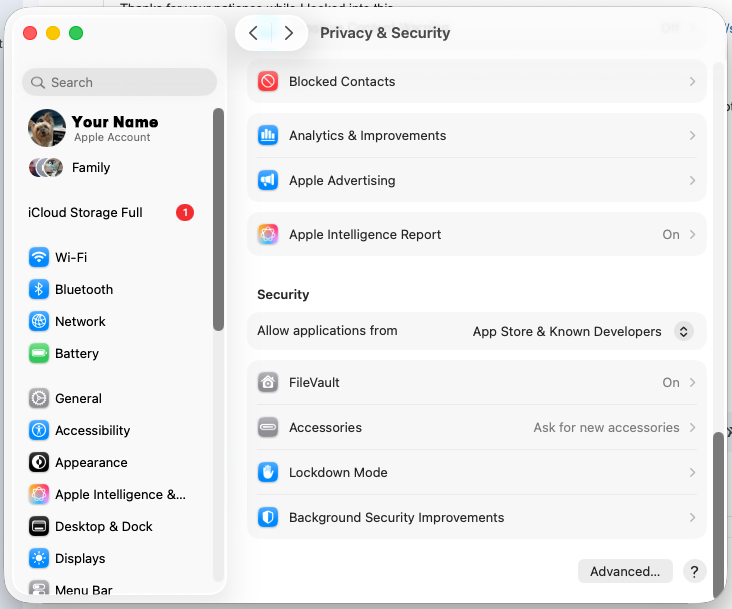Click the Apple Intelligence Report icon
The image size is (732, 609).
pyautogui.click(x=268, y=234)
